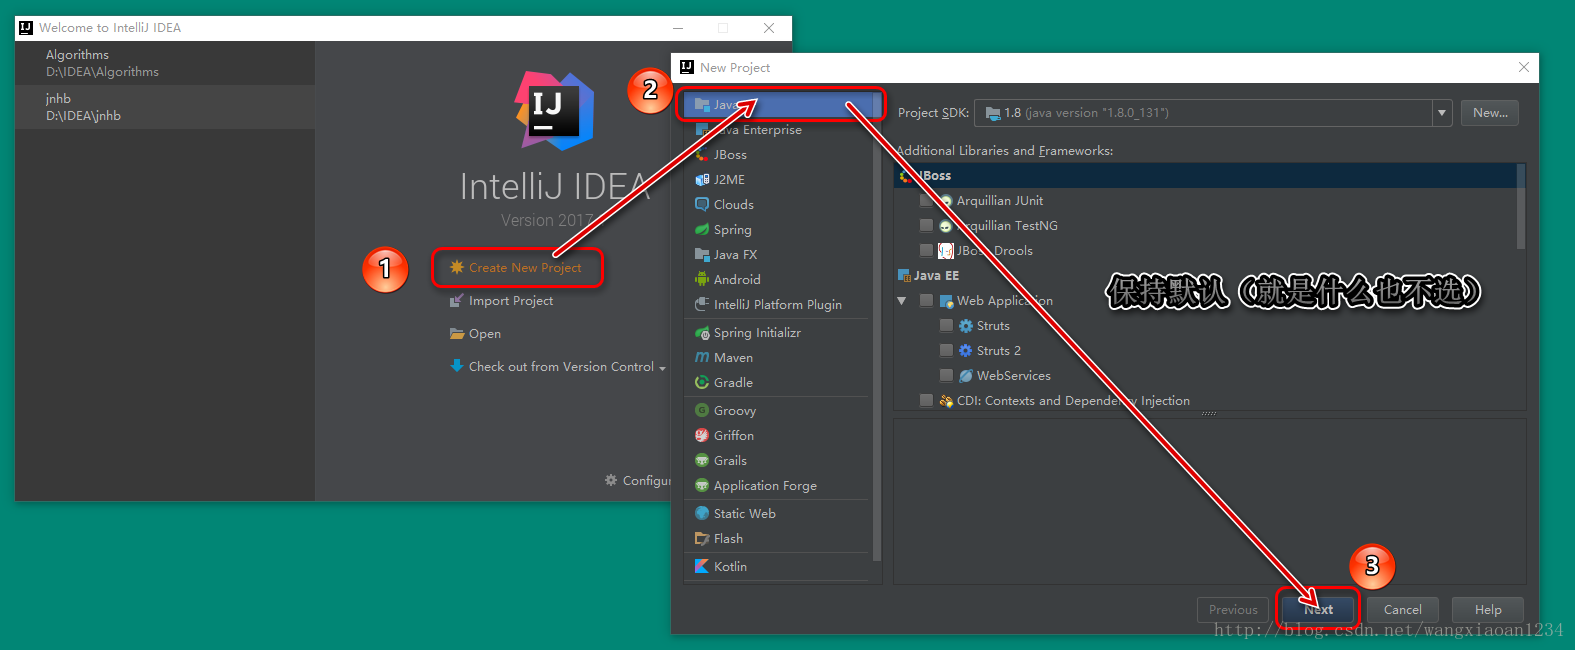Click the Struts gear icon

[965, 326]
